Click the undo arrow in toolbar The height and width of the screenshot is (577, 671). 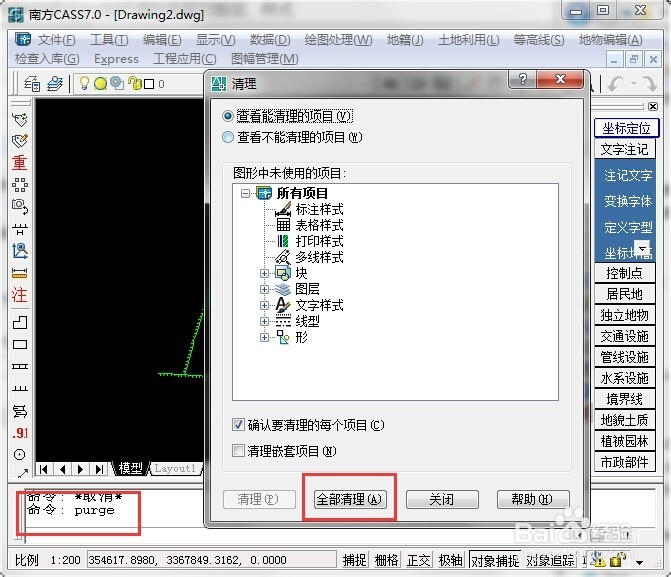(x=615, y=83)
